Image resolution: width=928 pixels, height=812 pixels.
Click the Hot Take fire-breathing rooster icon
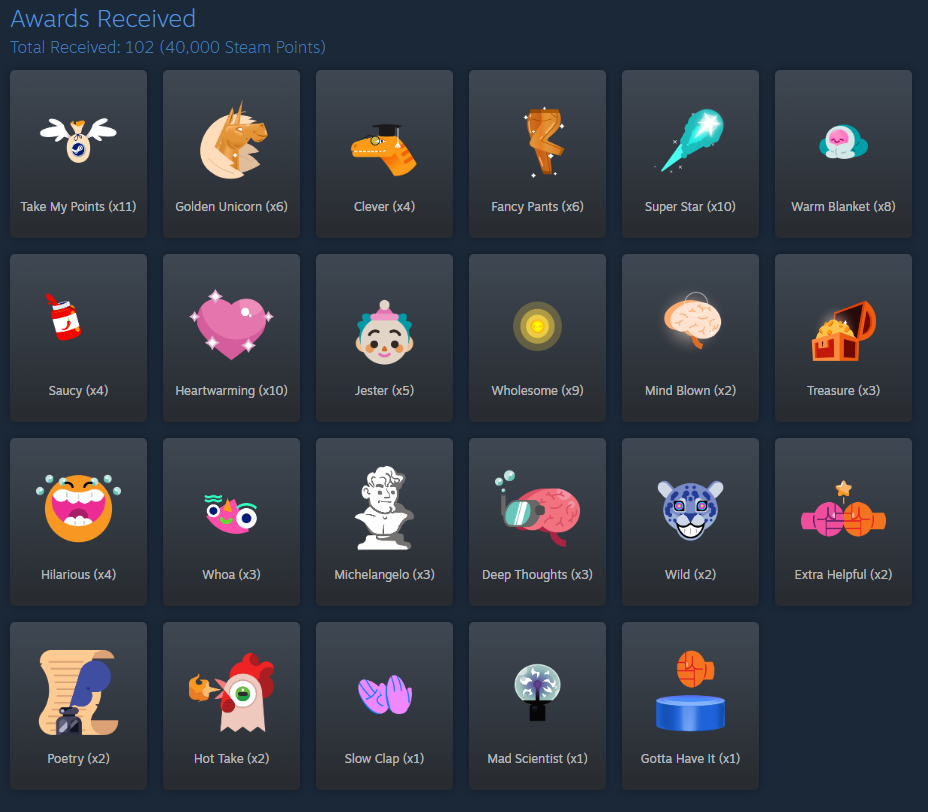231,692
